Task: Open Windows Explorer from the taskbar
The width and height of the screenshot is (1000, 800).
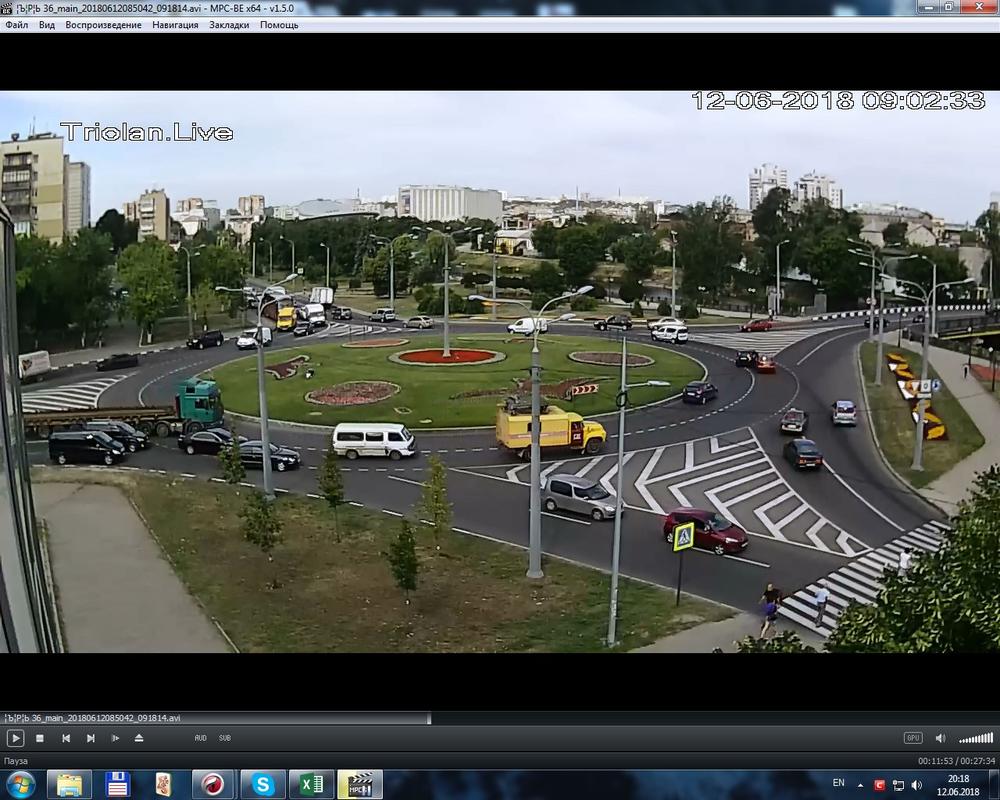Action: (x=70, y=785)
